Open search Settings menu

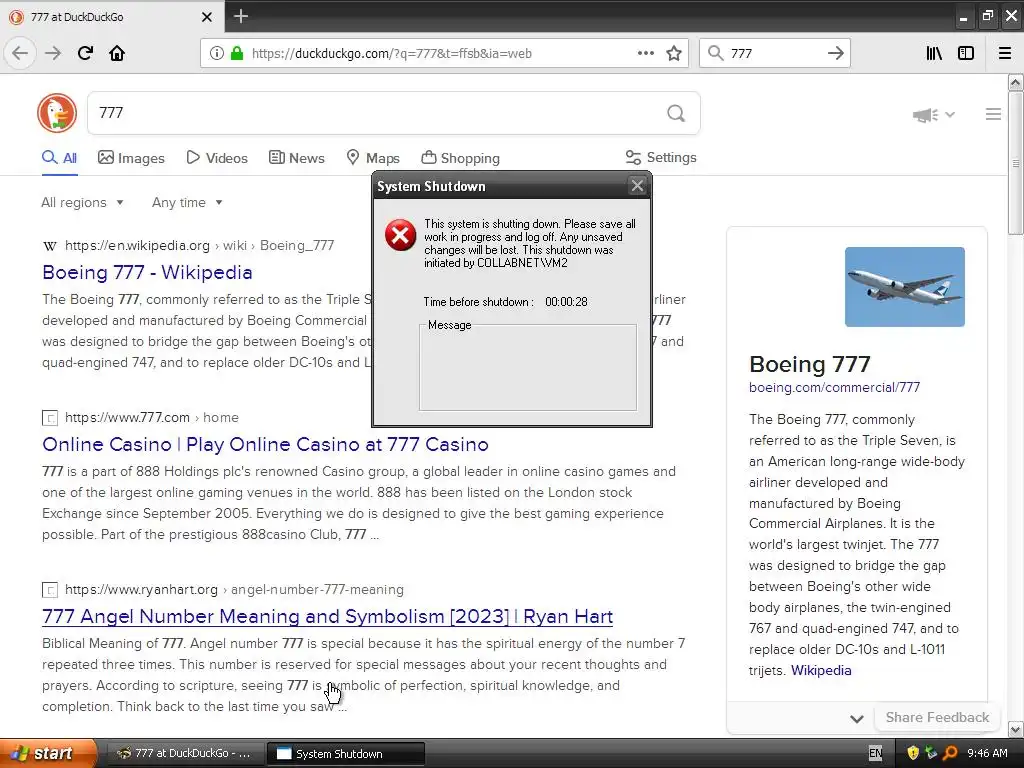point(661,157)
